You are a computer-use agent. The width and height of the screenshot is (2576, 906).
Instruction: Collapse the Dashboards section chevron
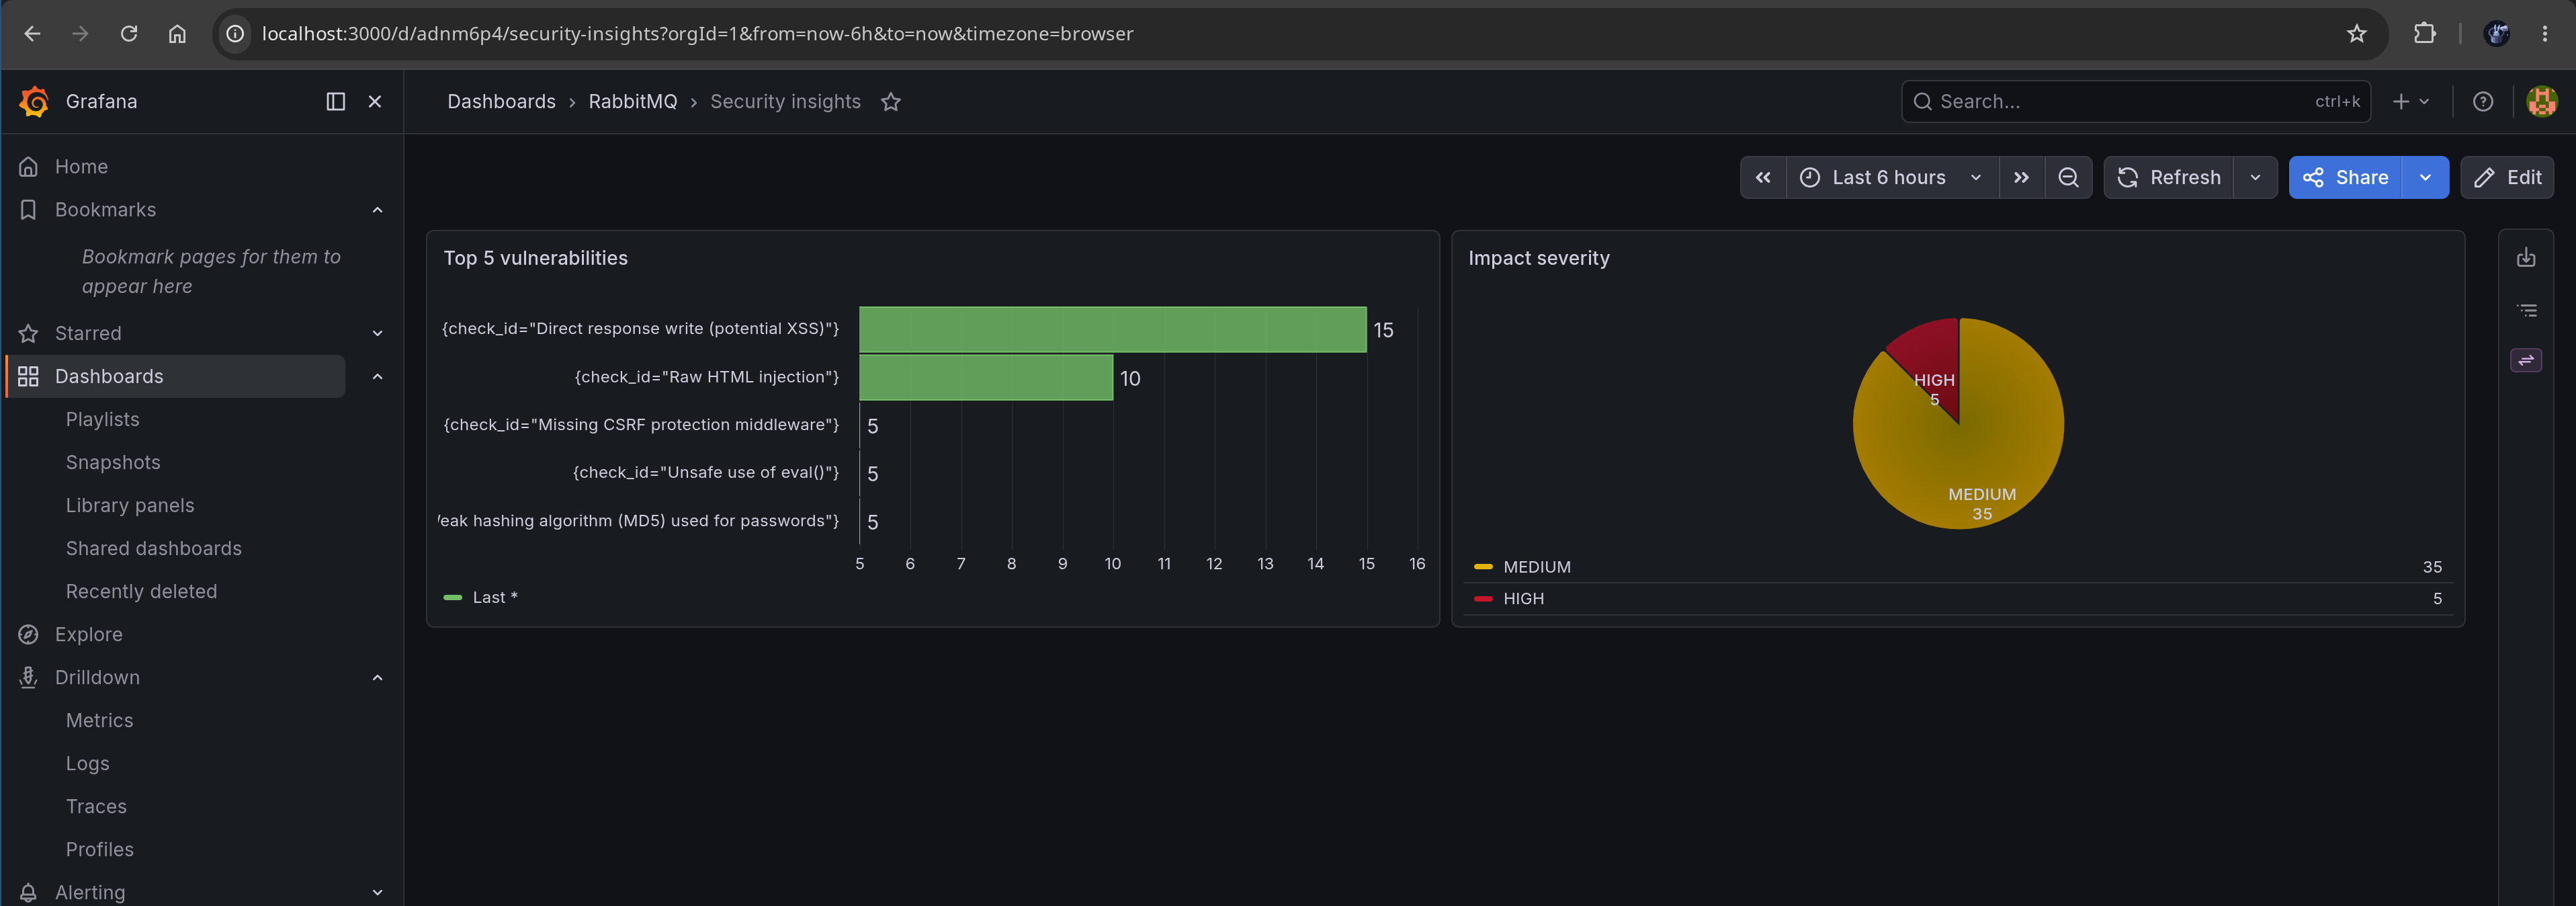[377, 376]
